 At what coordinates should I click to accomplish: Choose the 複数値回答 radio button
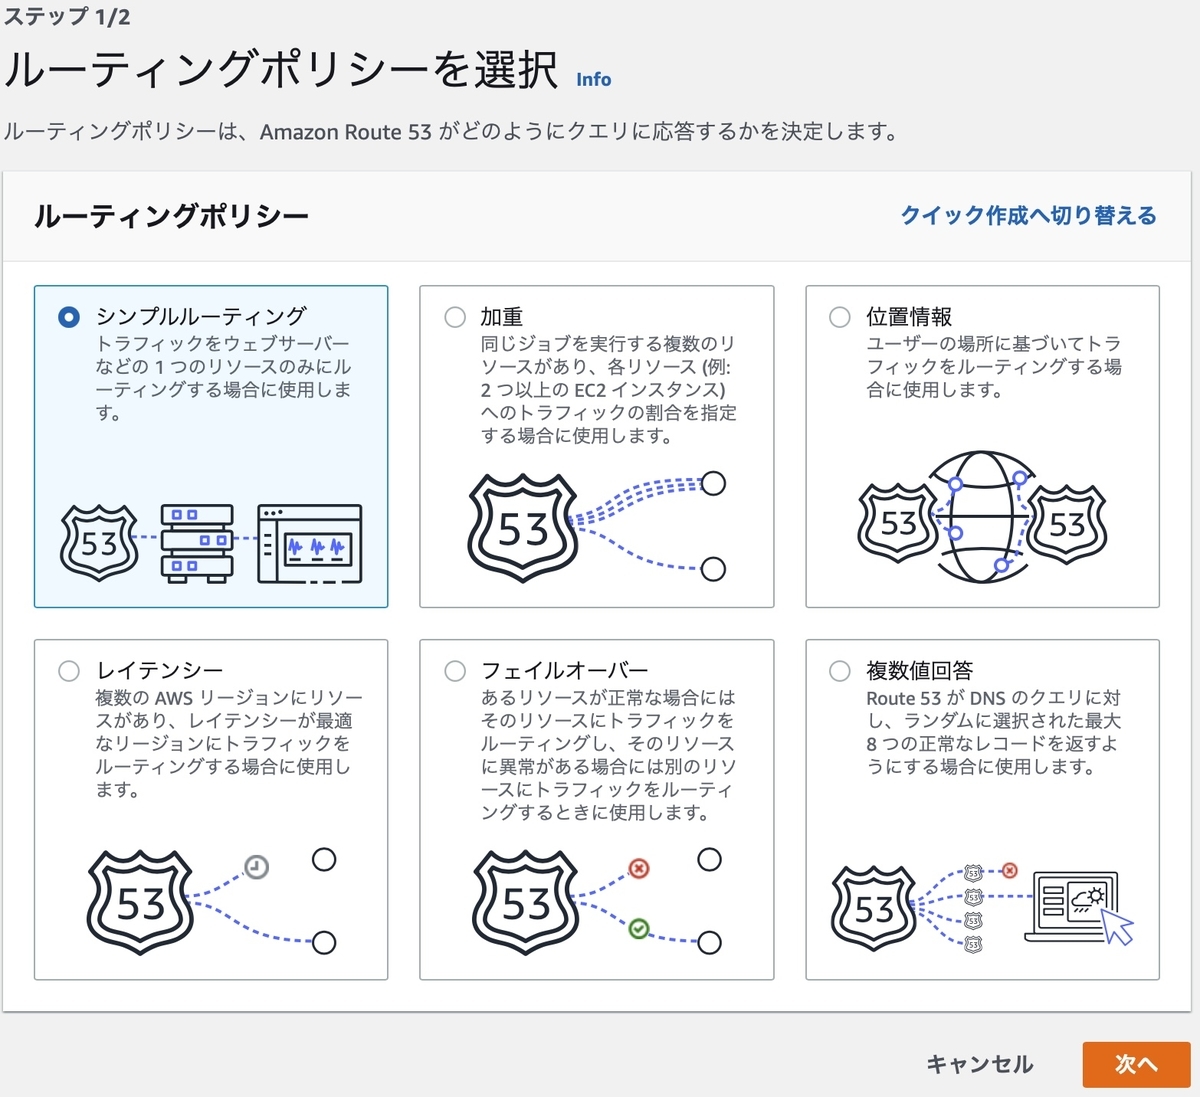coord(840,671)
